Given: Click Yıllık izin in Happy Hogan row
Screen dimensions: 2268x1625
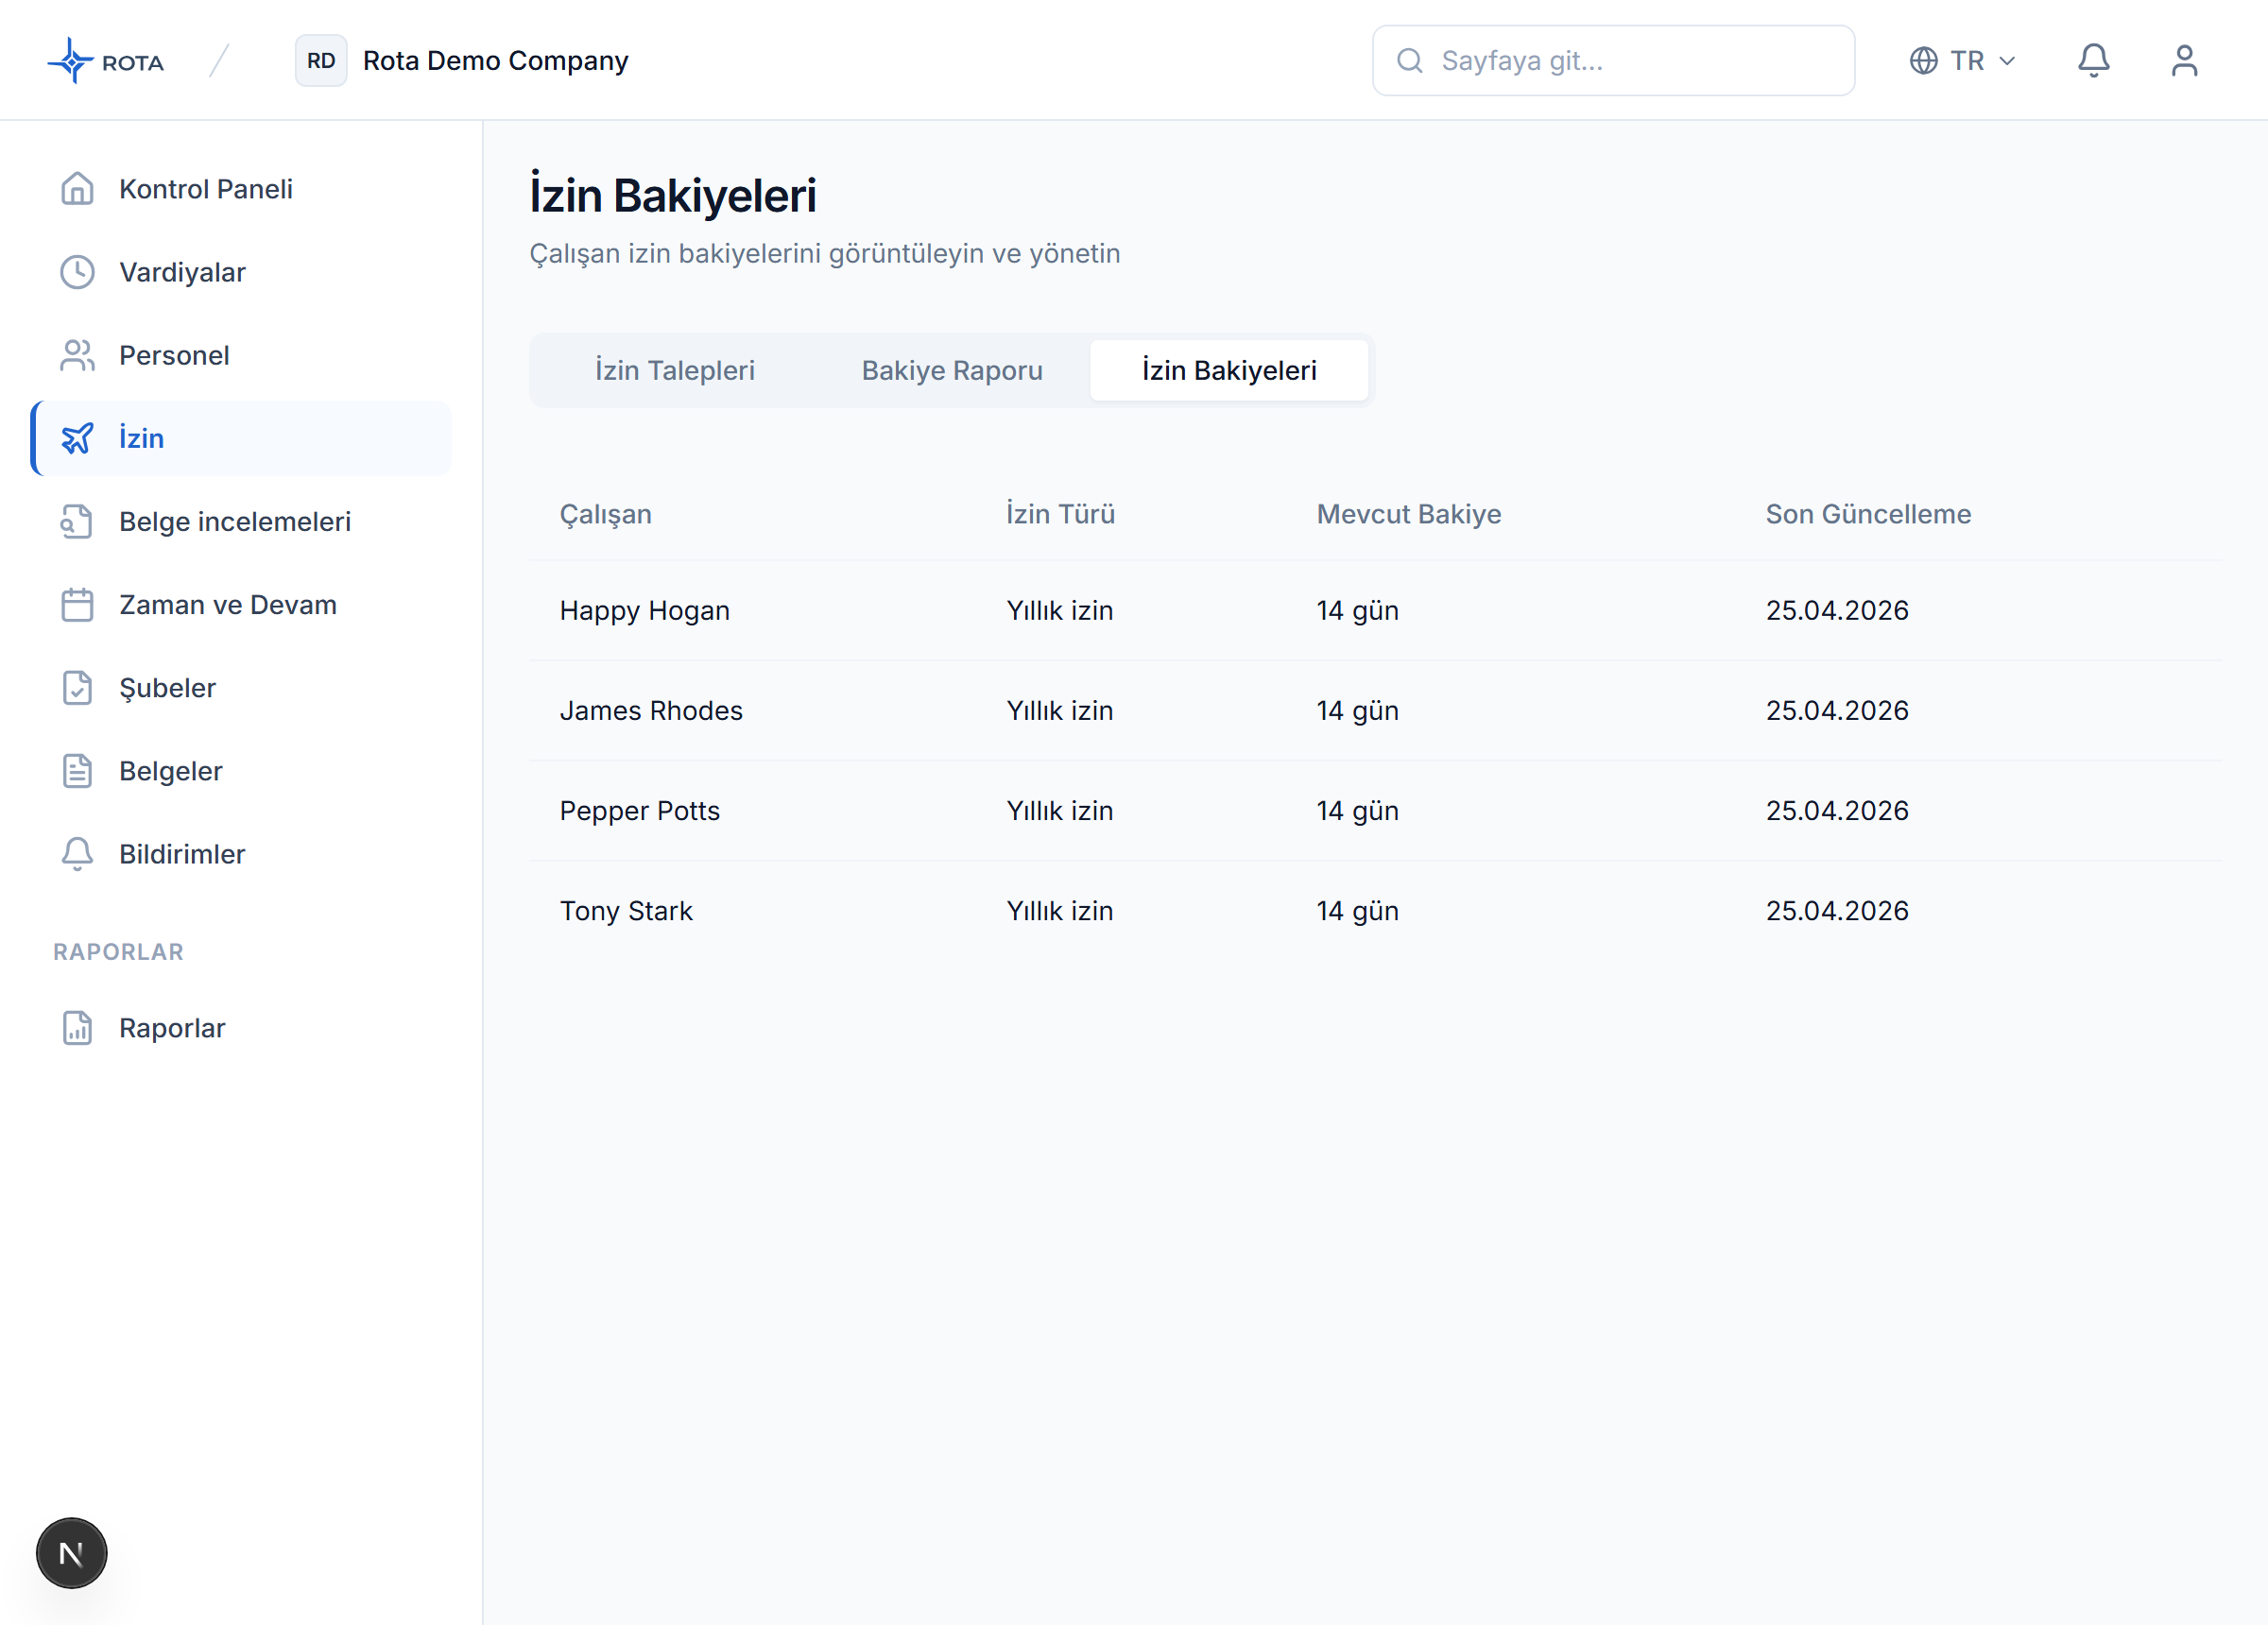Looking at the screenshot, I should pos(1059,611).
